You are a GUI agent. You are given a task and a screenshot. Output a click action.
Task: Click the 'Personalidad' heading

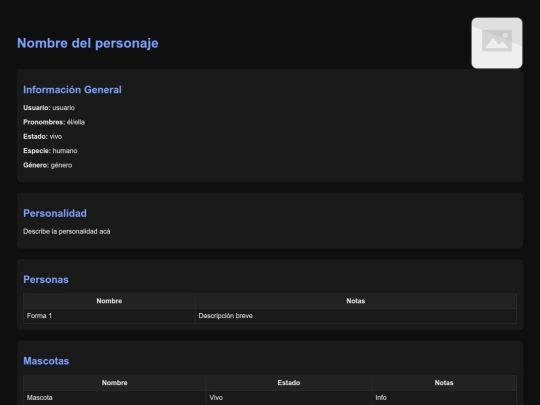[55, 214]
